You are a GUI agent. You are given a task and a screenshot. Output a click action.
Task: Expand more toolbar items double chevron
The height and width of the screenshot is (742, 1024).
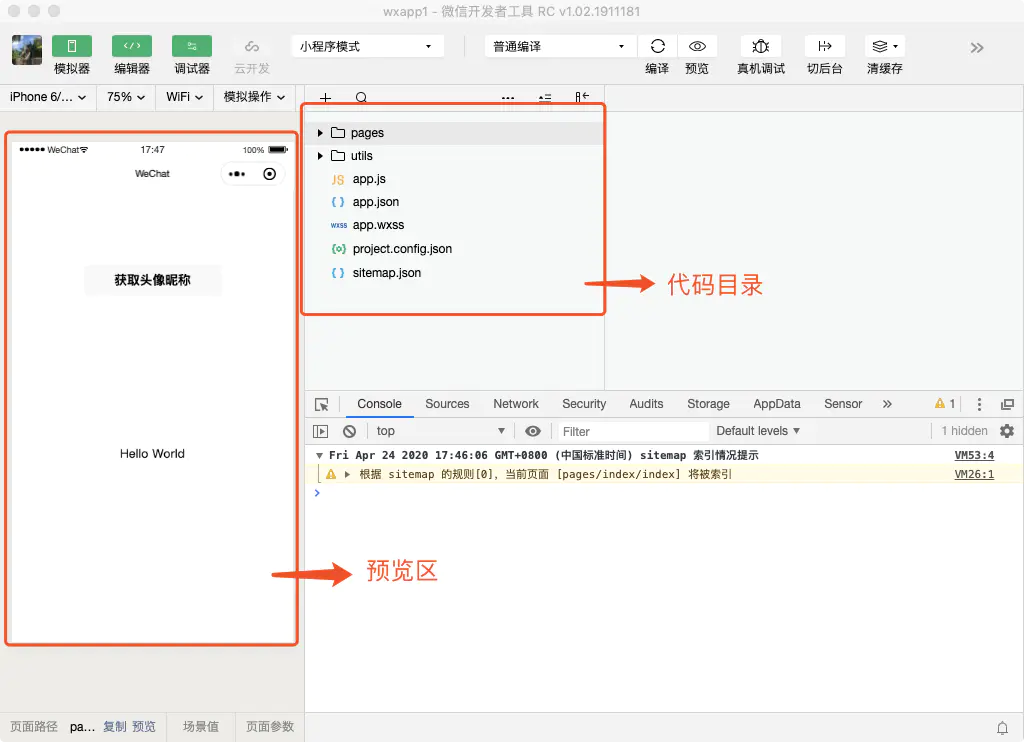977,48
